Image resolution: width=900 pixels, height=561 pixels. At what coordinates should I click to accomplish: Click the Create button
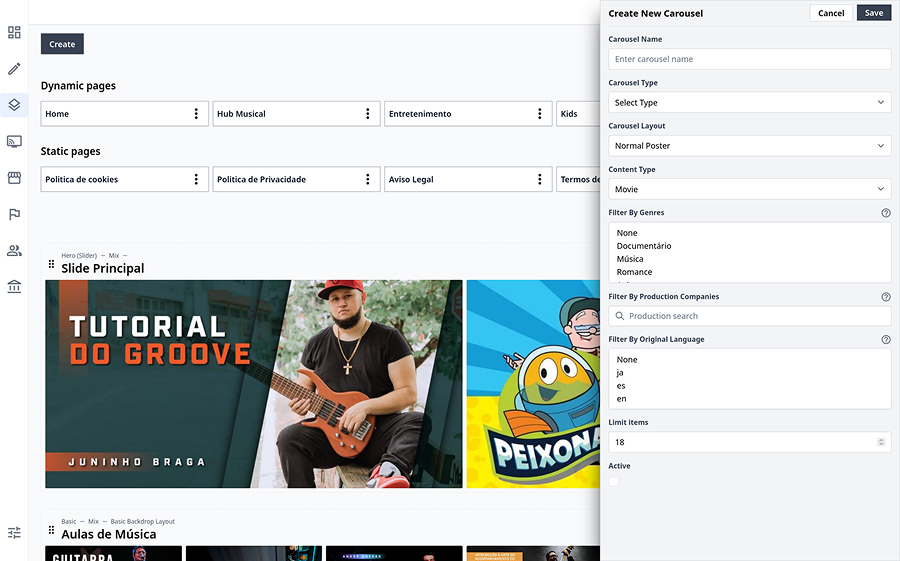click(x=62, y=44)
